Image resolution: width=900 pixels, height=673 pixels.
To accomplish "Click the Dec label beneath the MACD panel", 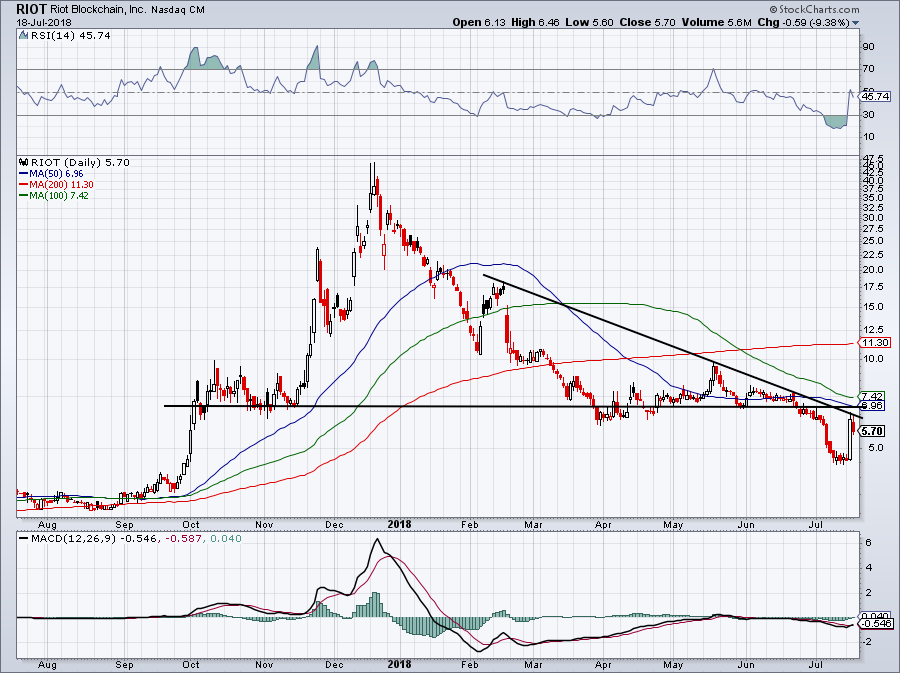I will [334, 664].
